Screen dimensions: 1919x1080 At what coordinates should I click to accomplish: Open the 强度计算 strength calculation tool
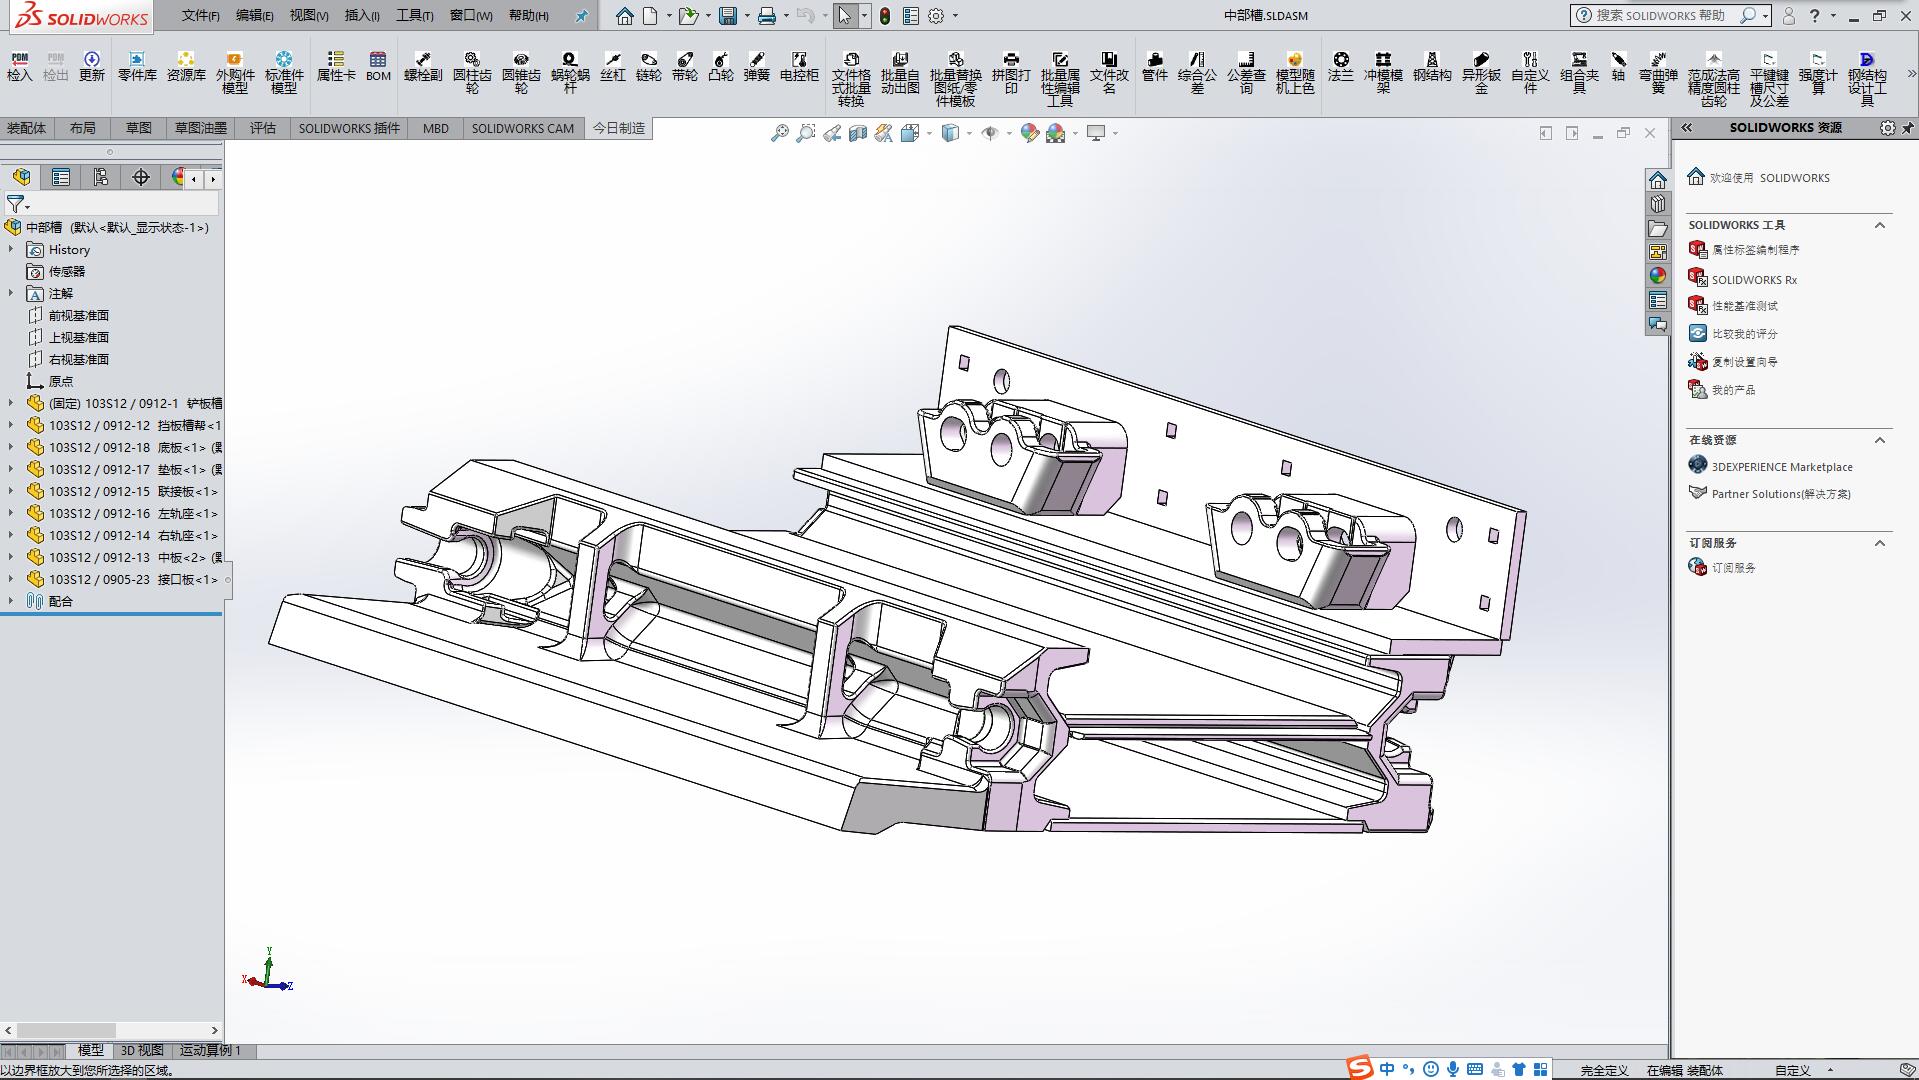pyautogui.click(x=1818, y=72)
